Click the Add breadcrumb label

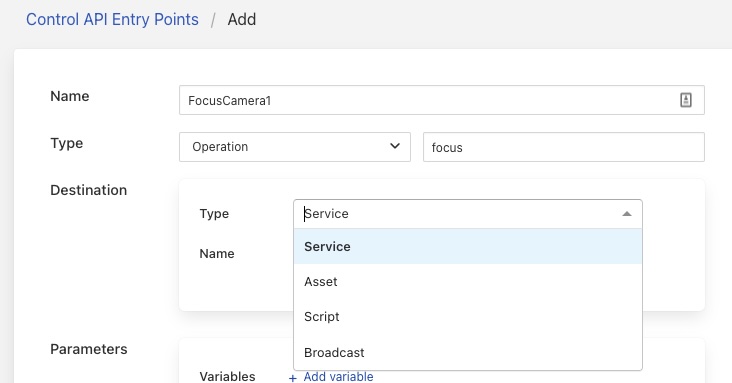pos(242,20)
